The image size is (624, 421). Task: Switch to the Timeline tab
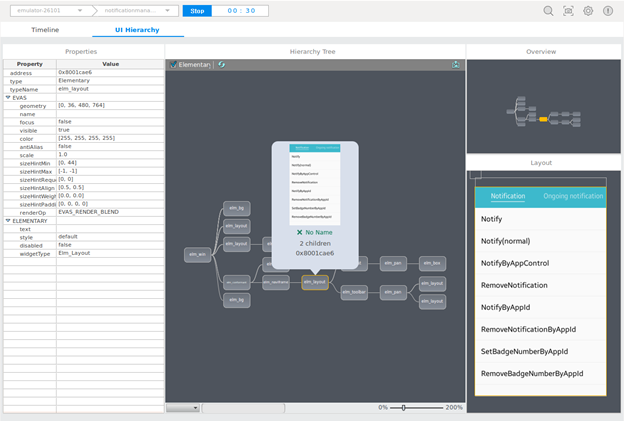[44, 30]
